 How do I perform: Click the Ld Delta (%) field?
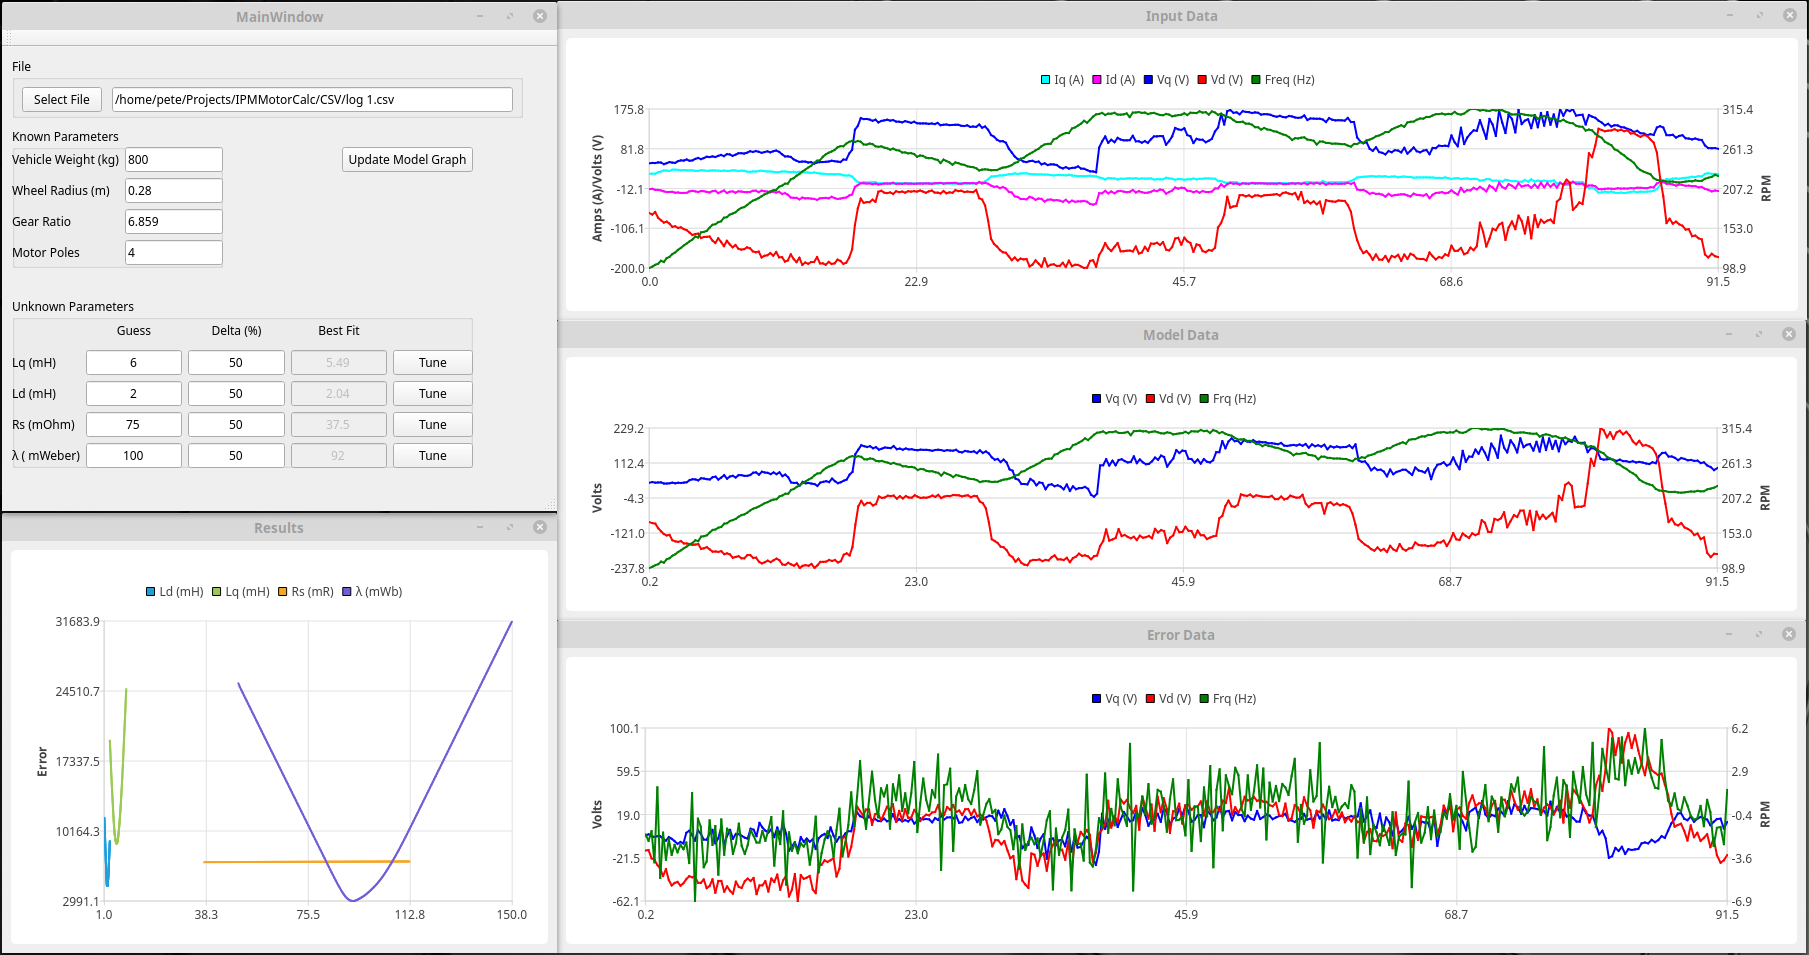(x=236, y=394)
